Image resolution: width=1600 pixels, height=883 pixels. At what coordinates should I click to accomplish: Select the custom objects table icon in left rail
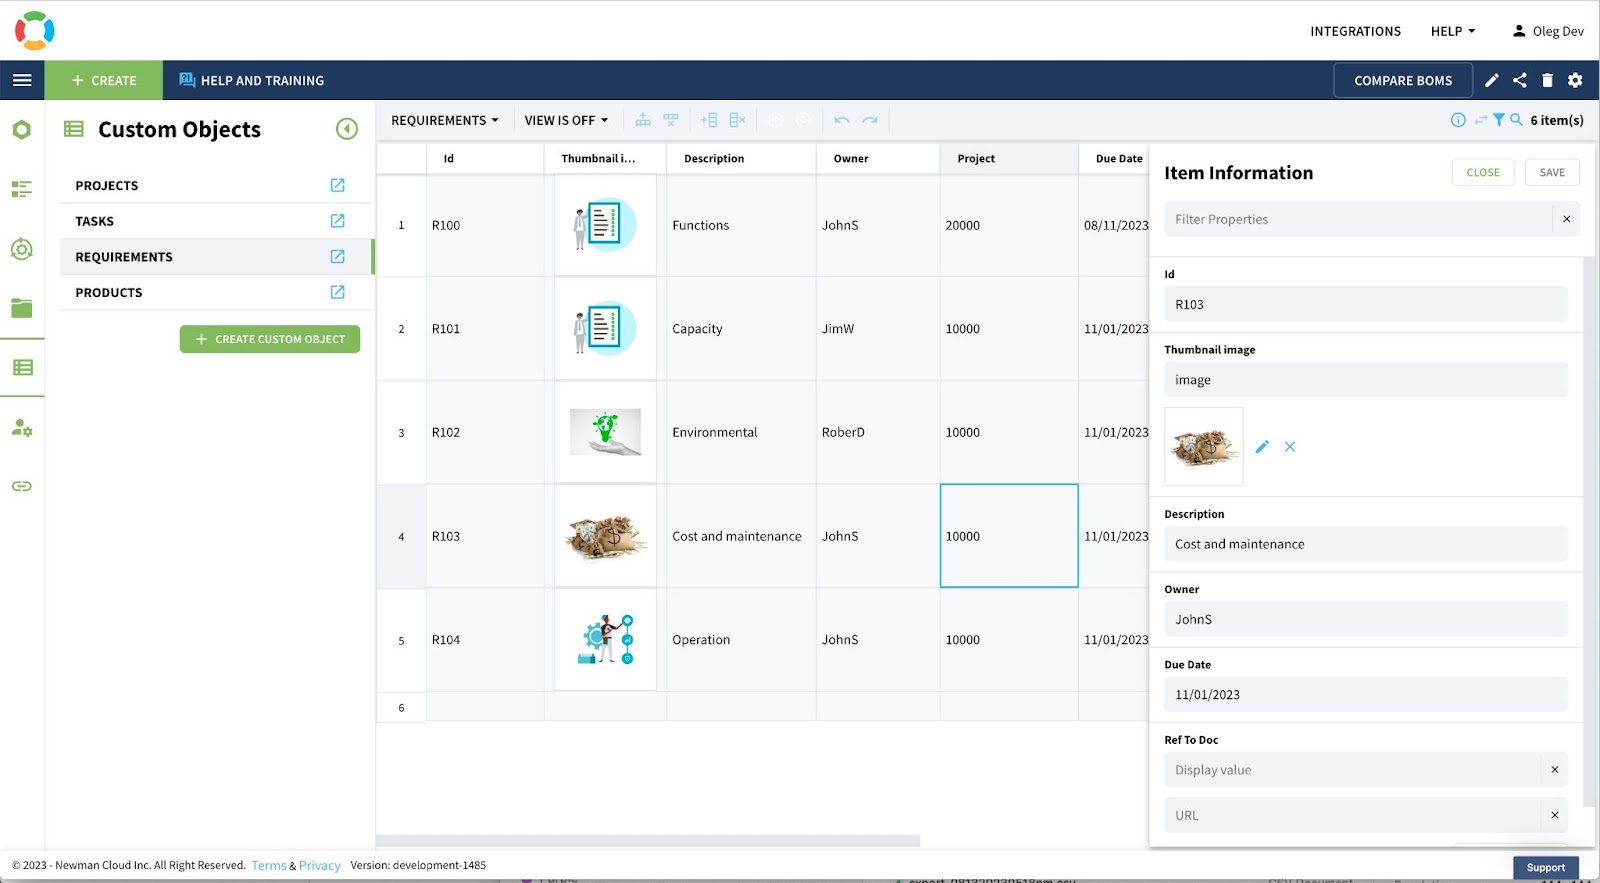(x=22, y=368)
